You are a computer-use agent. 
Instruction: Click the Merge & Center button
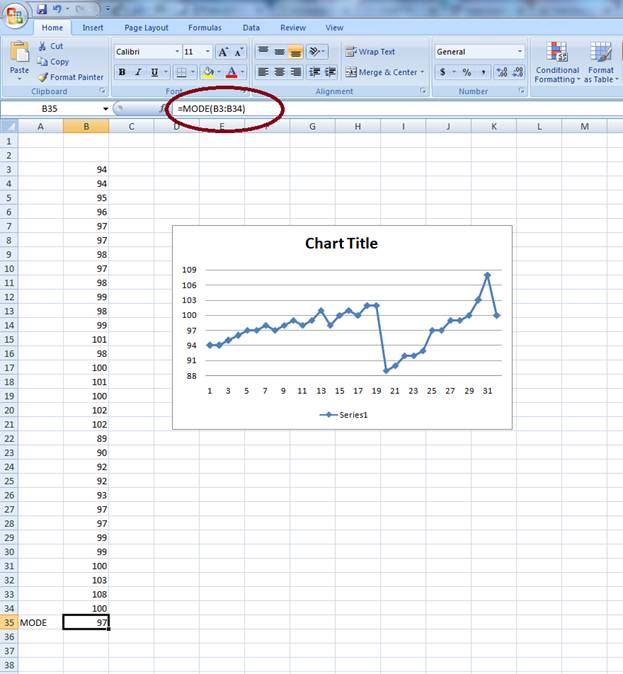coord(383,72)
